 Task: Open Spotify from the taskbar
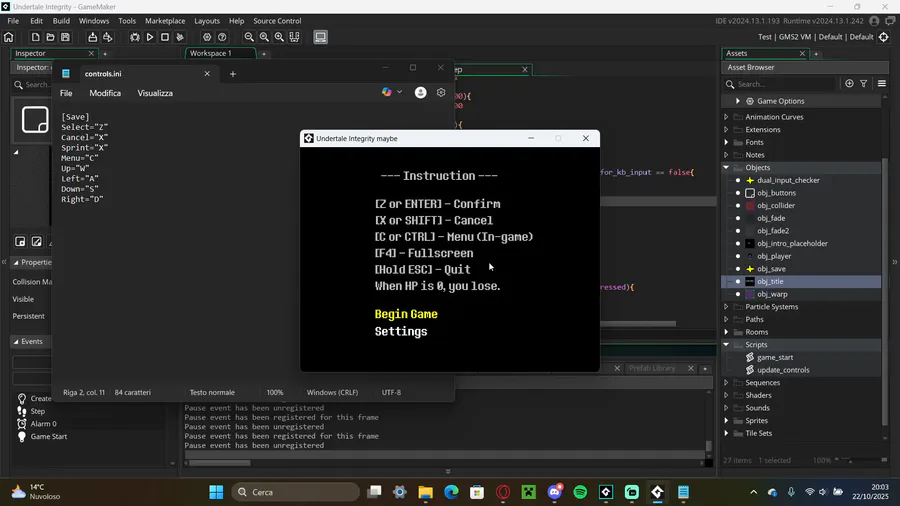pos(580,492)
